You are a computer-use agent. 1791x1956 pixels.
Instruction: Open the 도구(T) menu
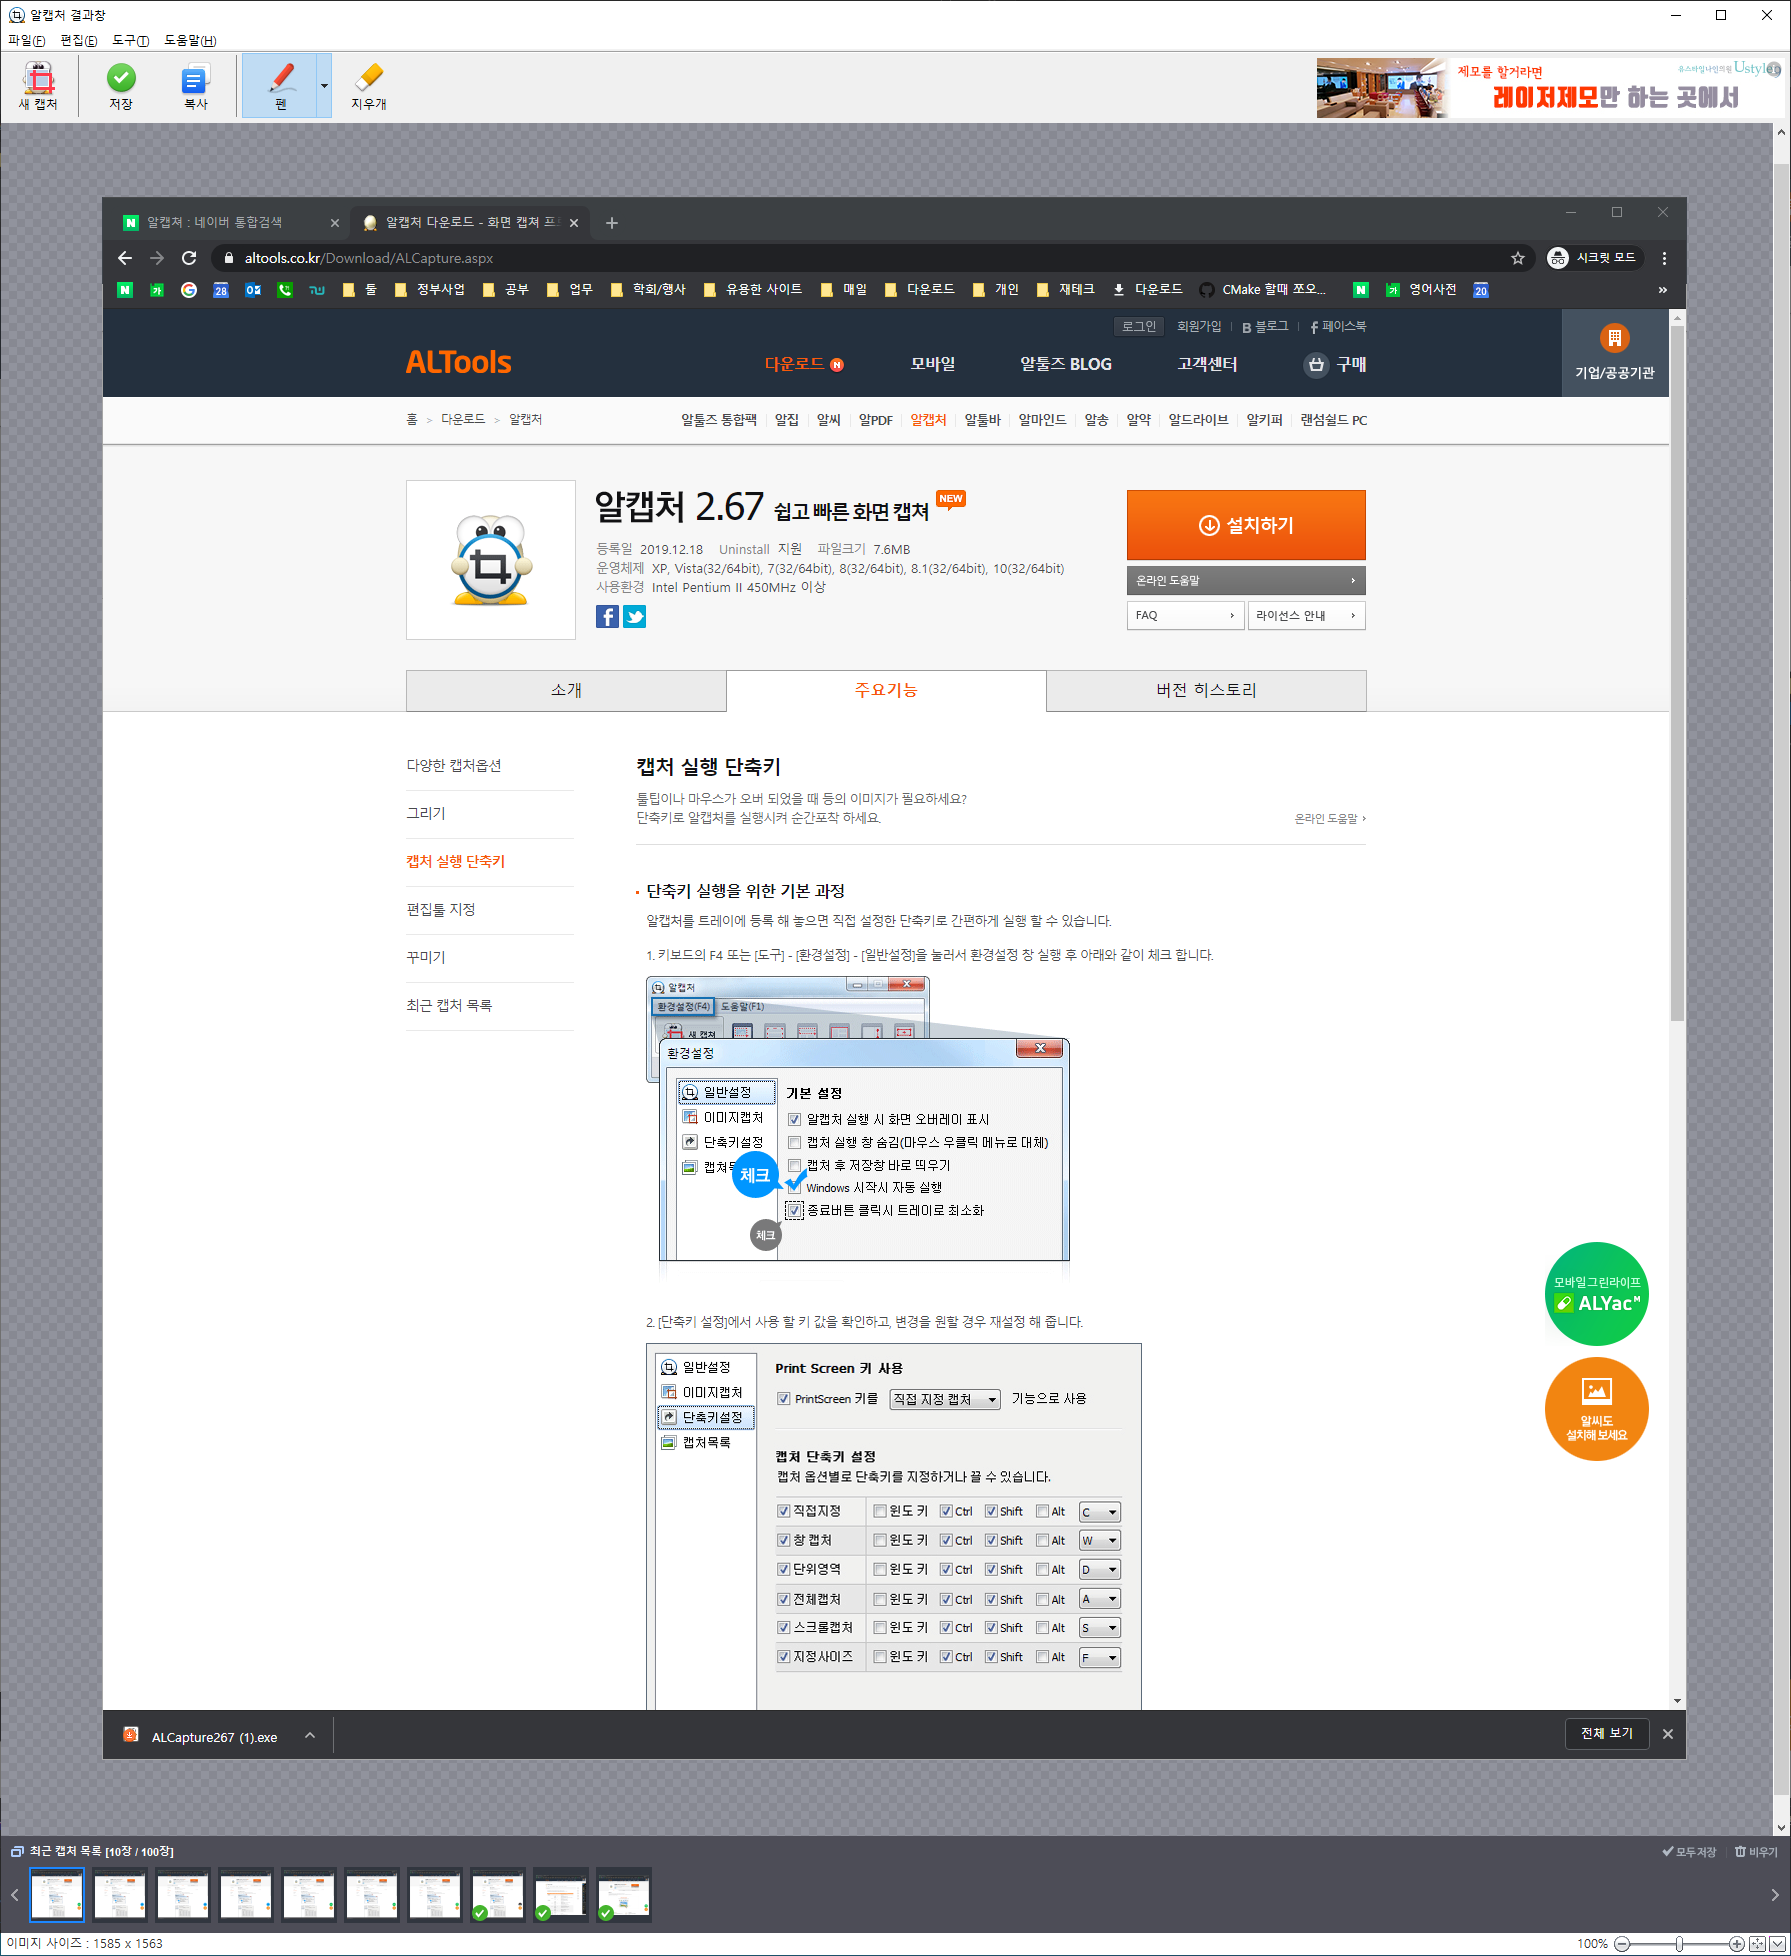coord(130,40)
